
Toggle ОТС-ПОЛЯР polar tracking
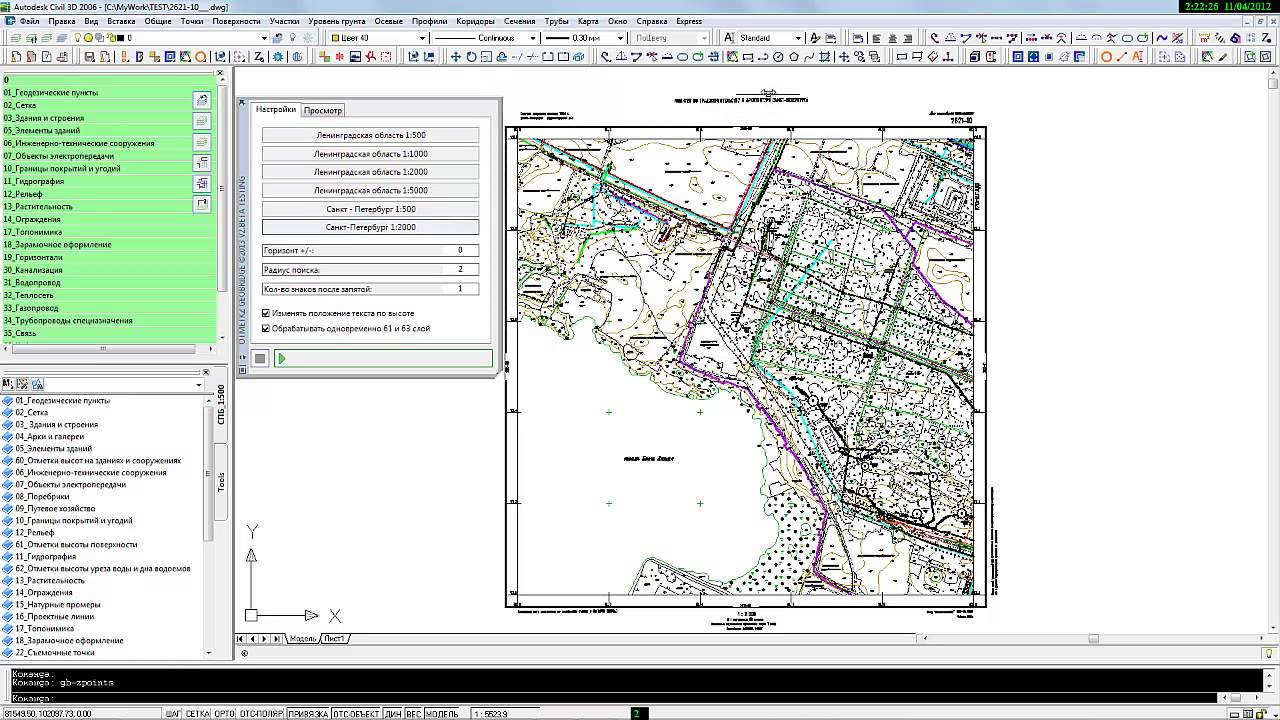pyautogui.click(x=261, y=714)
